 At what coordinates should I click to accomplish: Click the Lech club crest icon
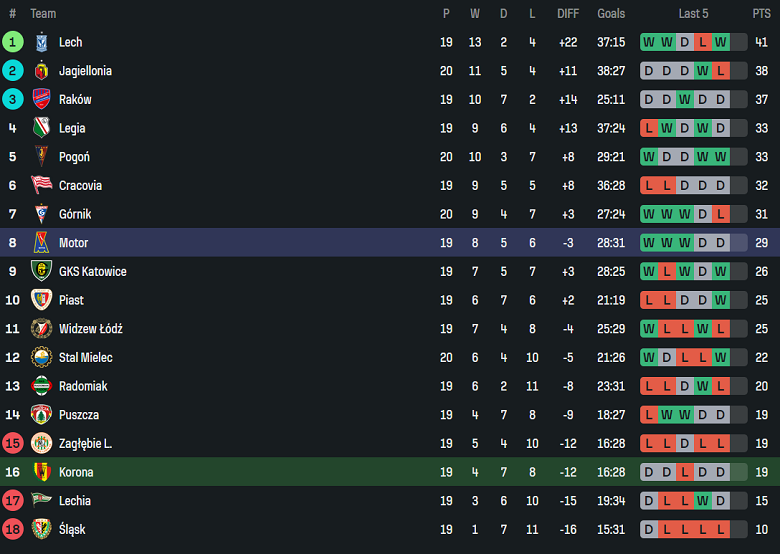(x=41, y=42)
